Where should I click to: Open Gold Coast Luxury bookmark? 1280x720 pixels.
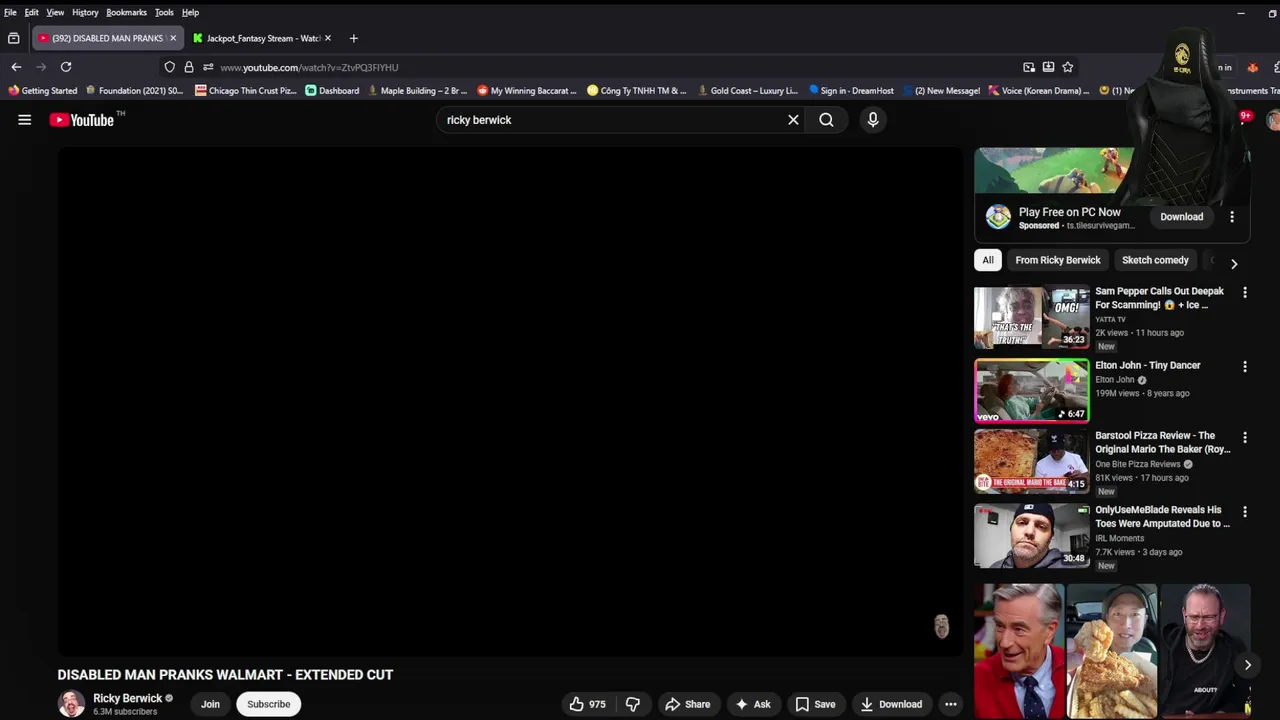(747, 91)
